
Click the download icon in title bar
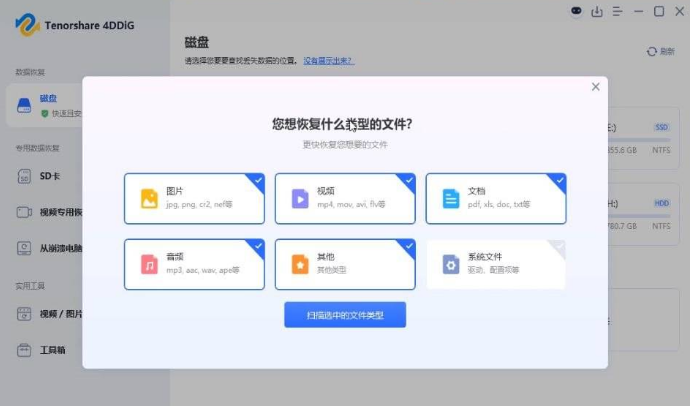(597, 11)
